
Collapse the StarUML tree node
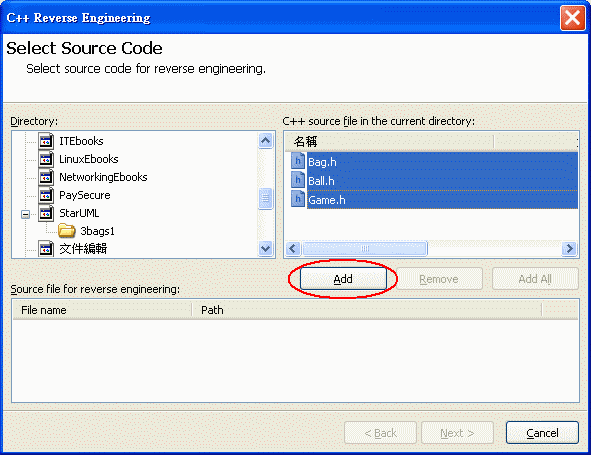(25, 214)
